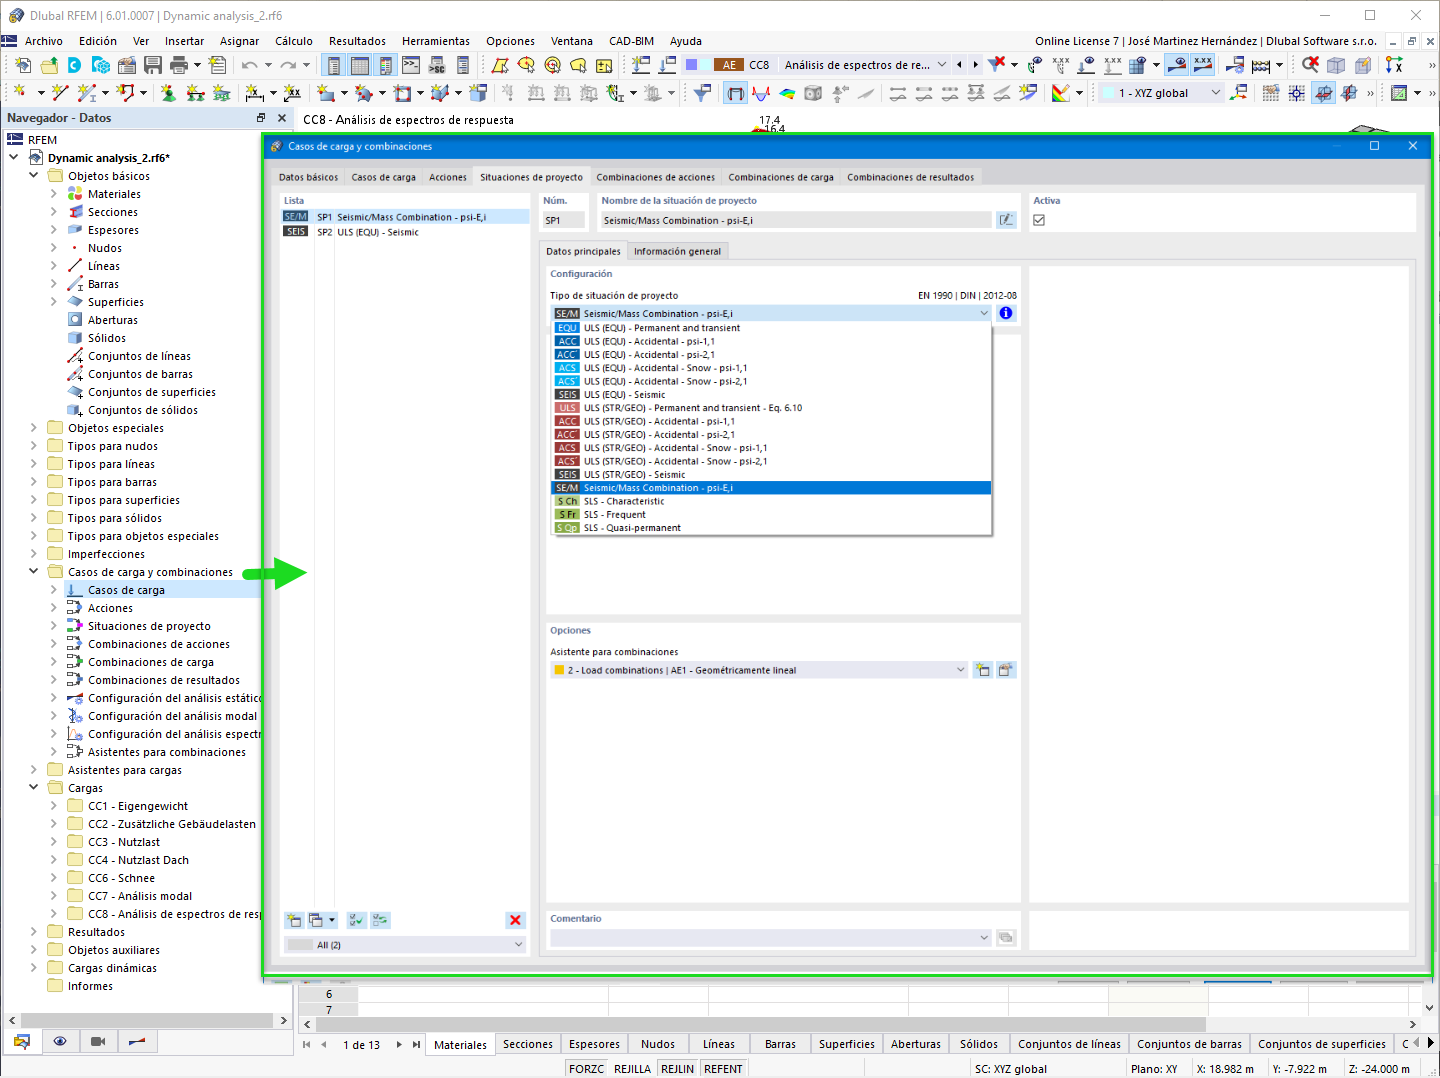Toggle REJILLA grid in status bar
Screen dimensions: 1440x1078
point(632,1069)
